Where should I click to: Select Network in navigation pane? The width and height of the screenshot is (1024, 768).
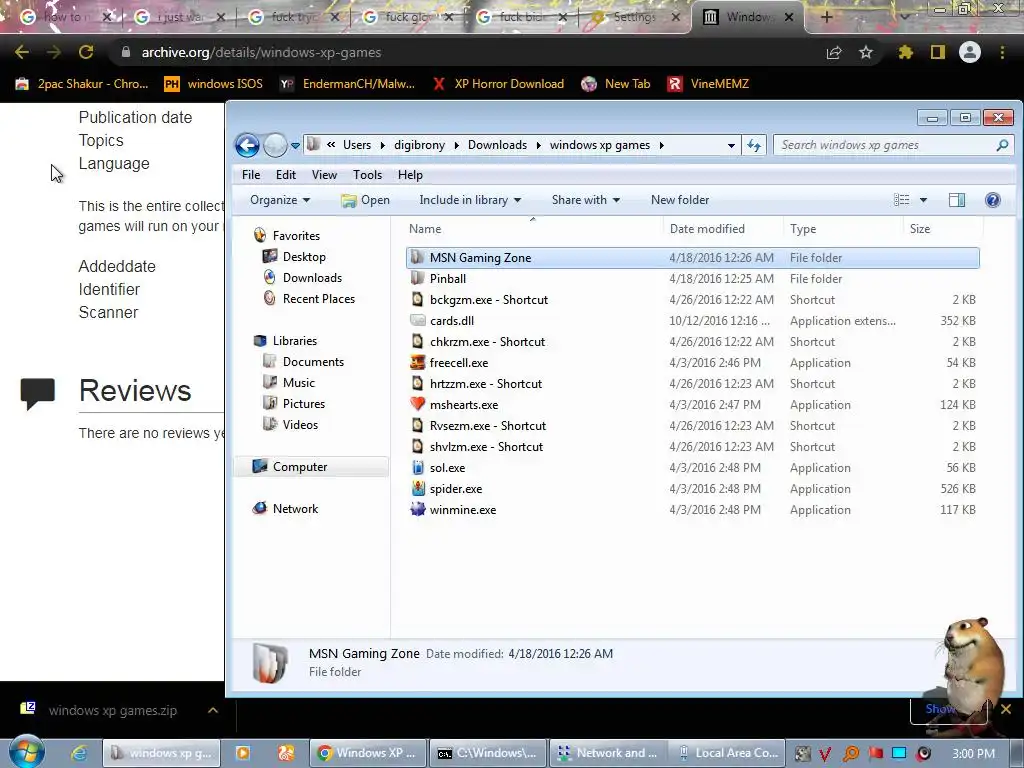(295, 509)
